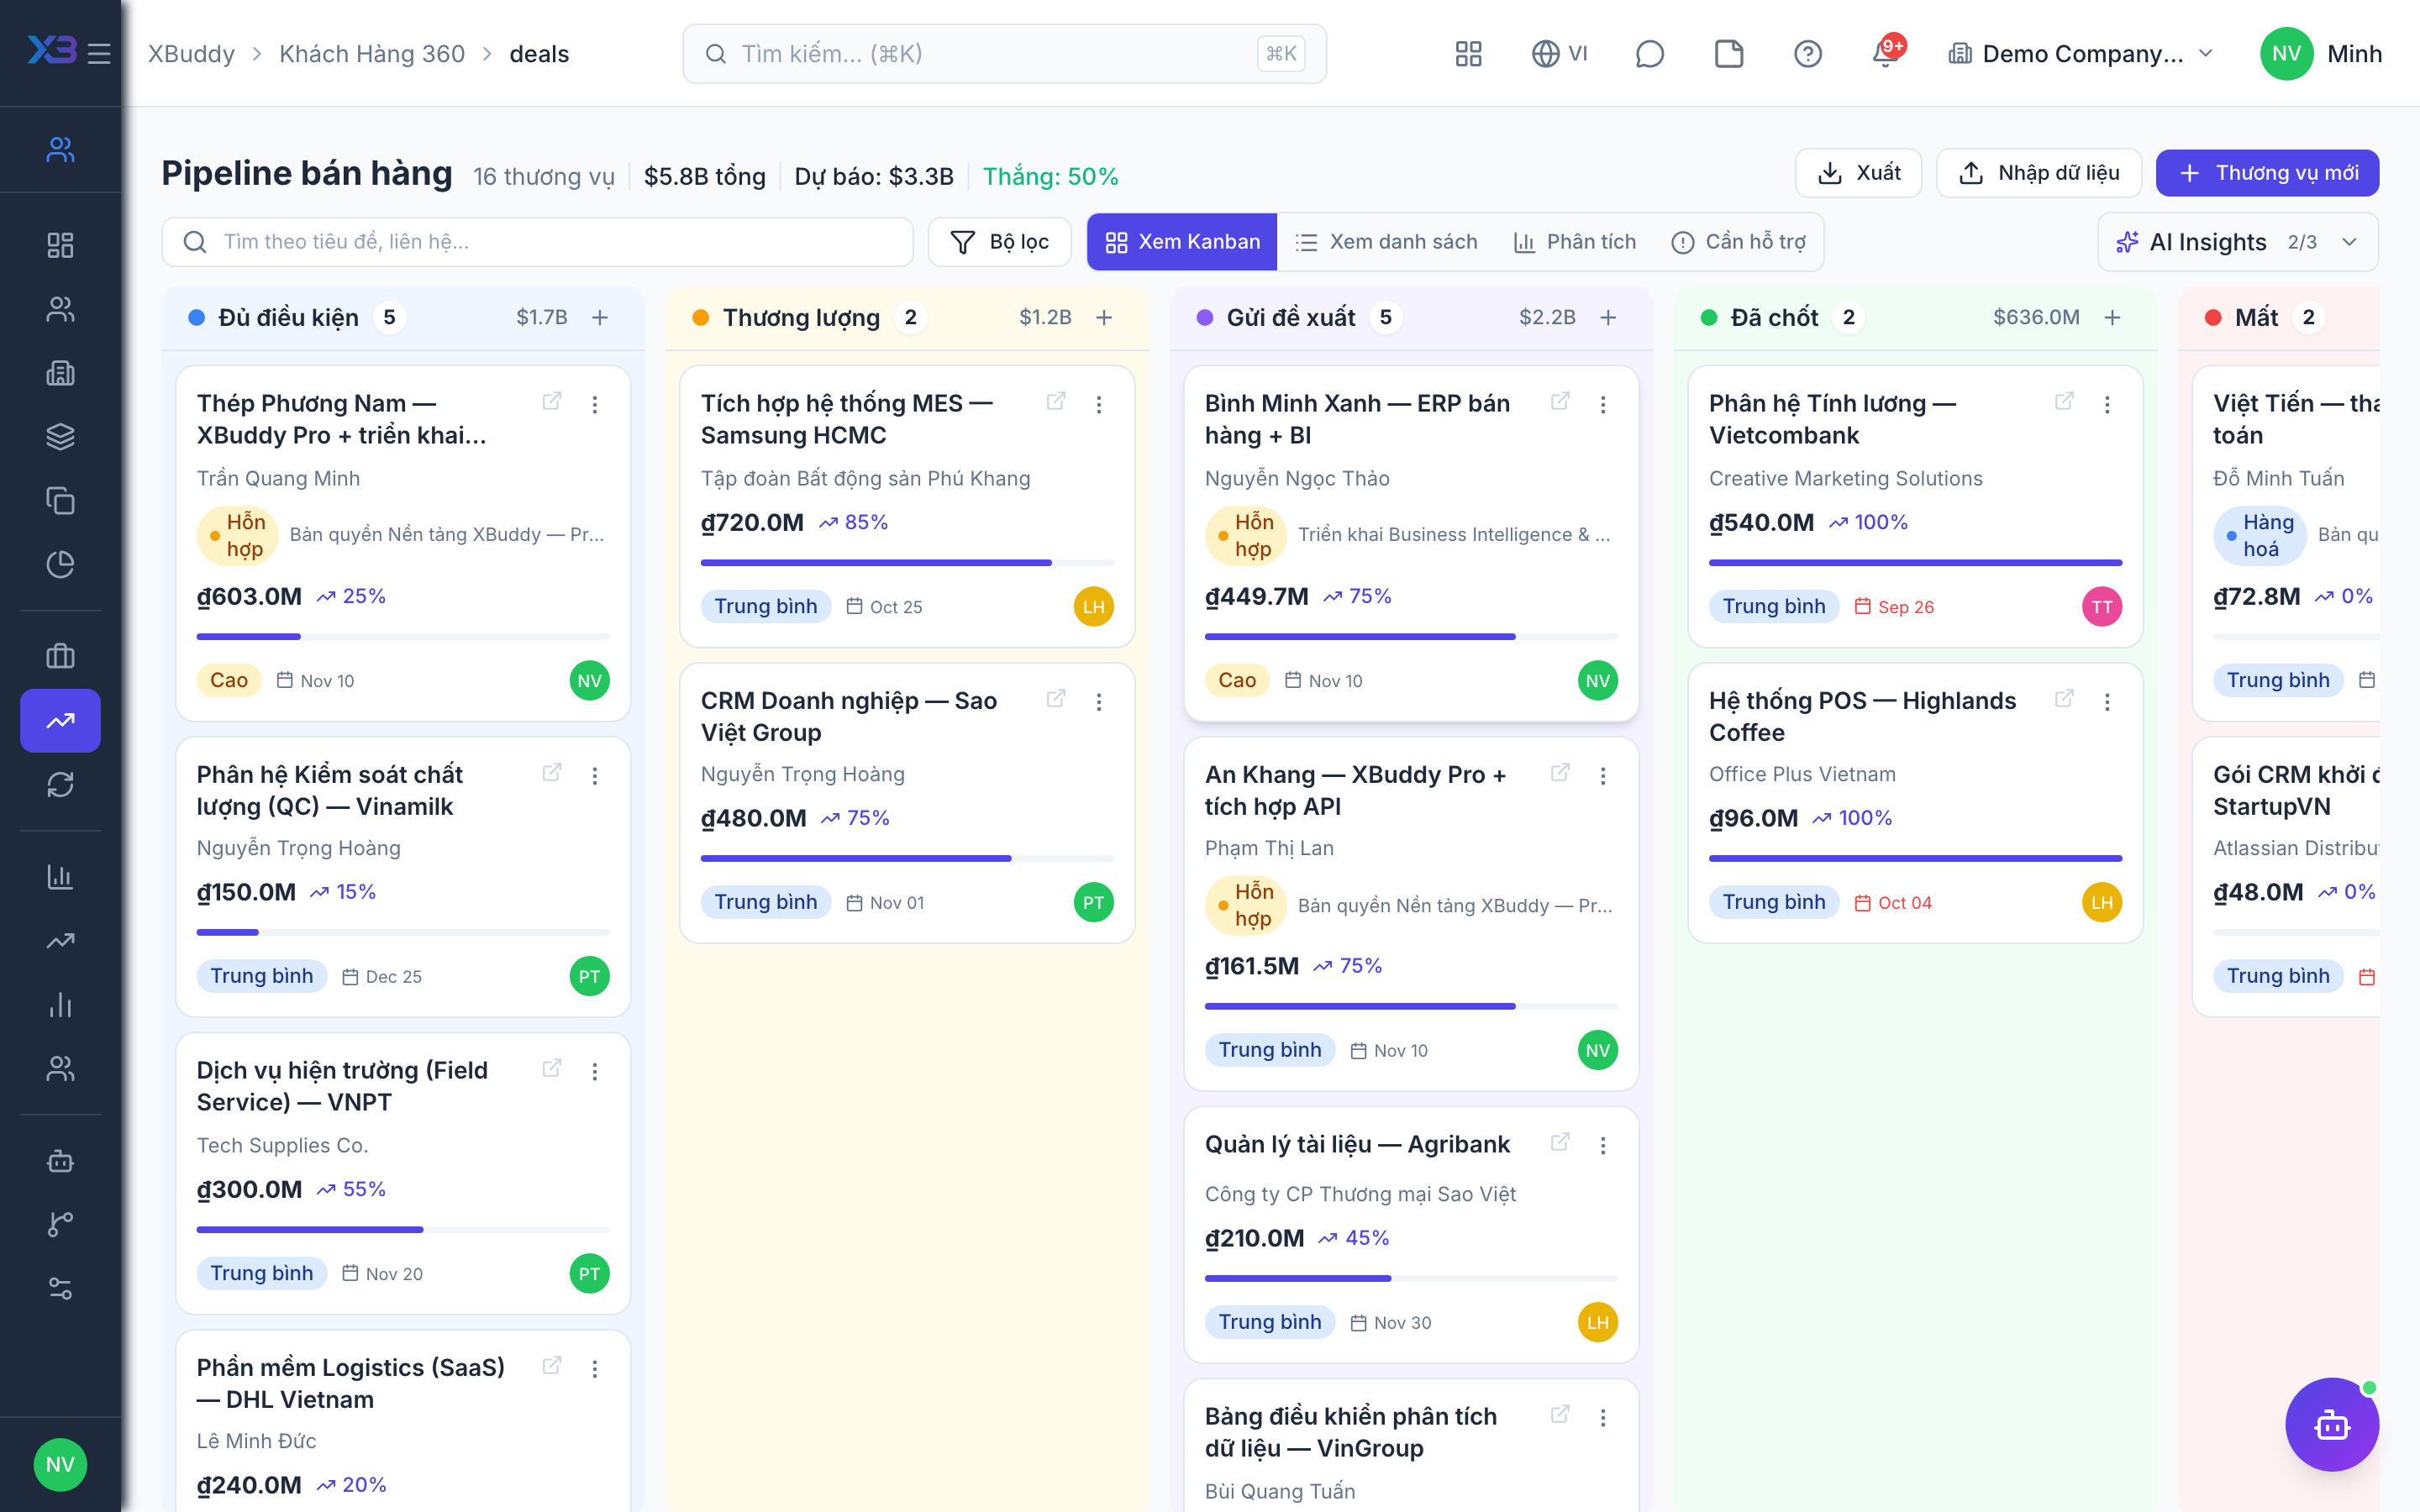Screen dimensions: 2420x1512
Task: Add a deal to the Đã chốt column
Action: [x=2112, y=317]
